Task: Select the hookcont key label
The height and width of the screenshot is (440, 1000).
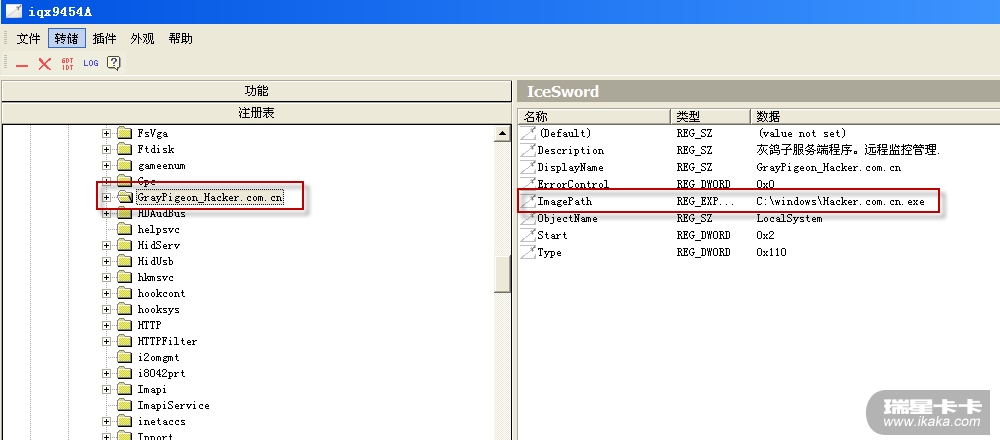Action: pos(161,293)
